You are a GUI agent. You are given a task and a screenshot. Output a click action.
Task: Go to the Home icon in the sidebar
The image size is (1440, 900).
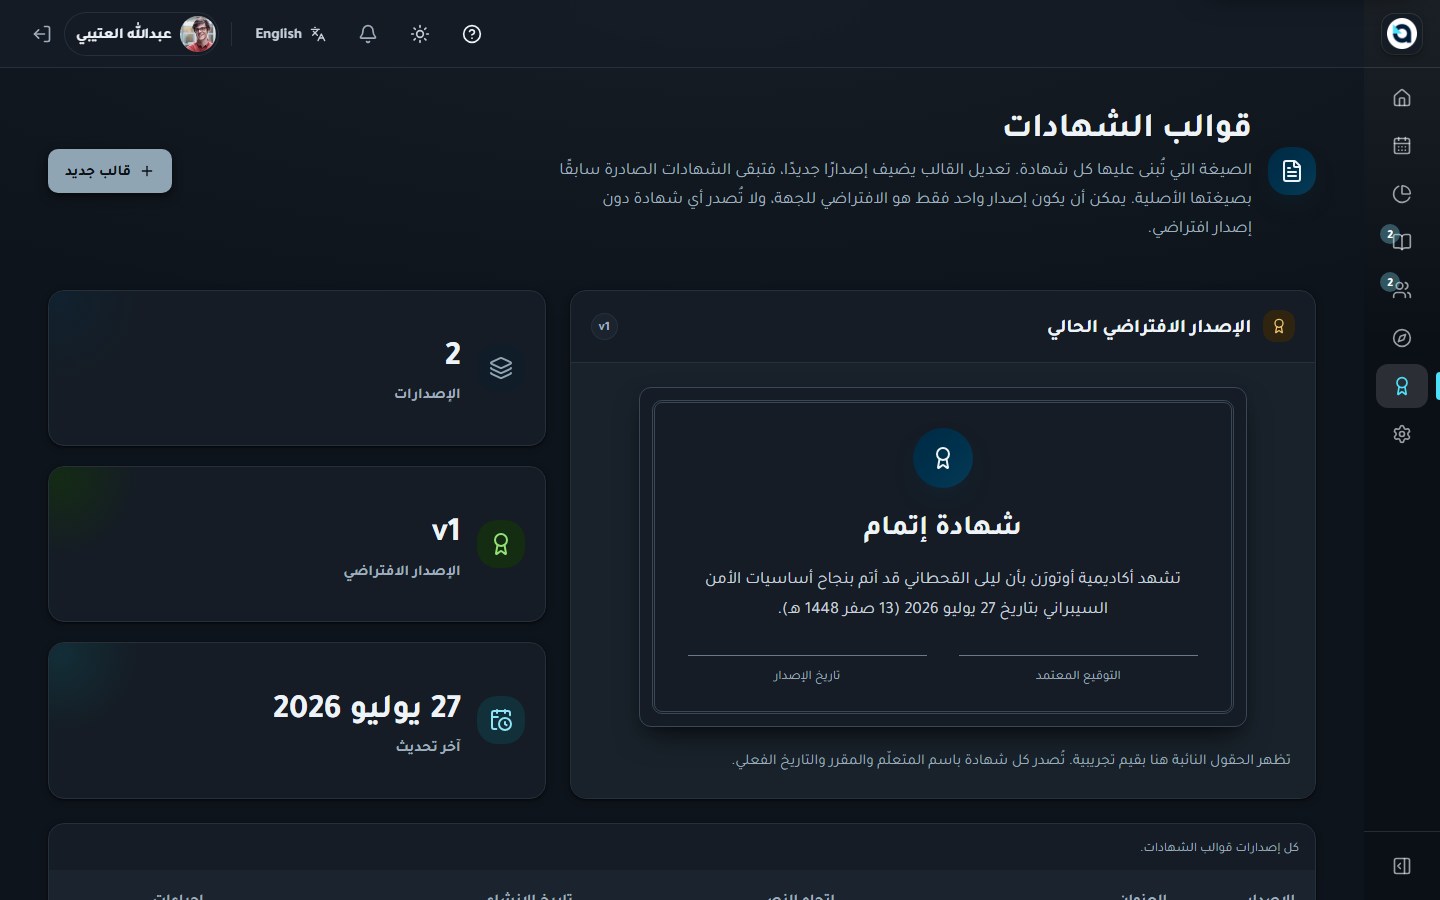tap(1402, 97)
